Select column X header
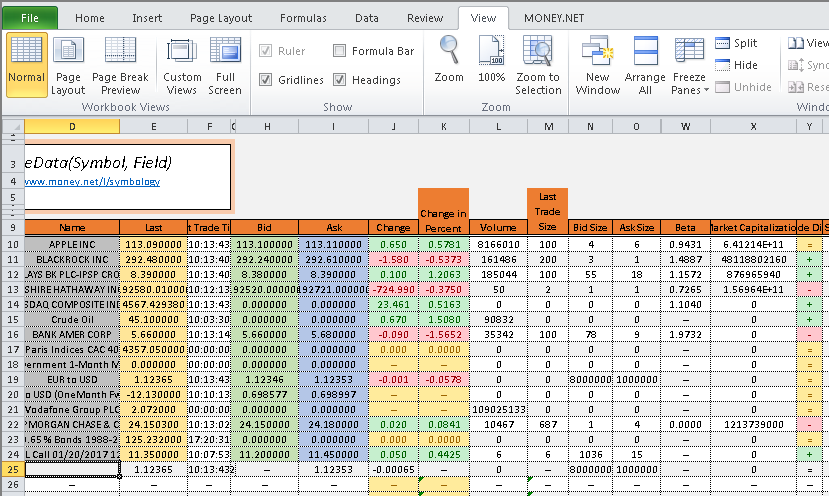829x496 pixels. [753, 126]
